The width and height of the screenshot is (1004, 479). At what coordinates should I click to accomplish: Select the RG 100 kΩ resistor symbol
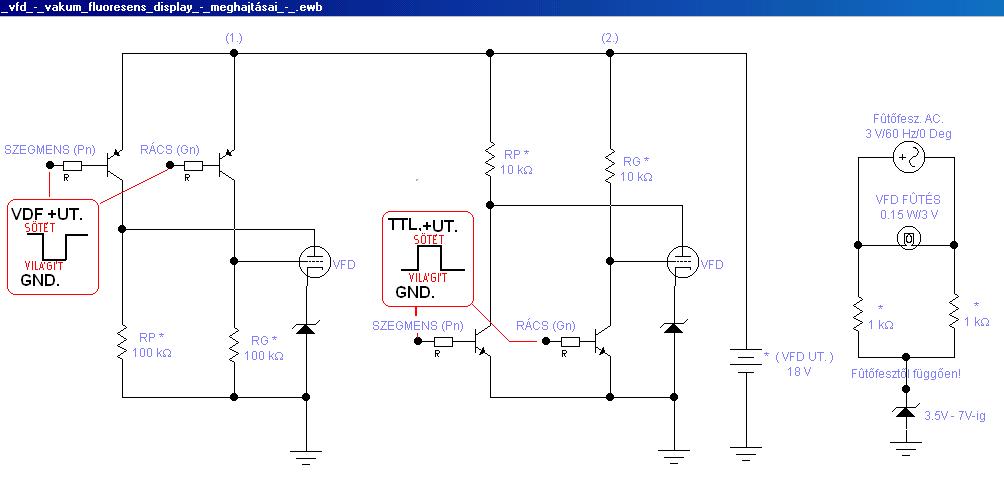click(x=234, y=343)
